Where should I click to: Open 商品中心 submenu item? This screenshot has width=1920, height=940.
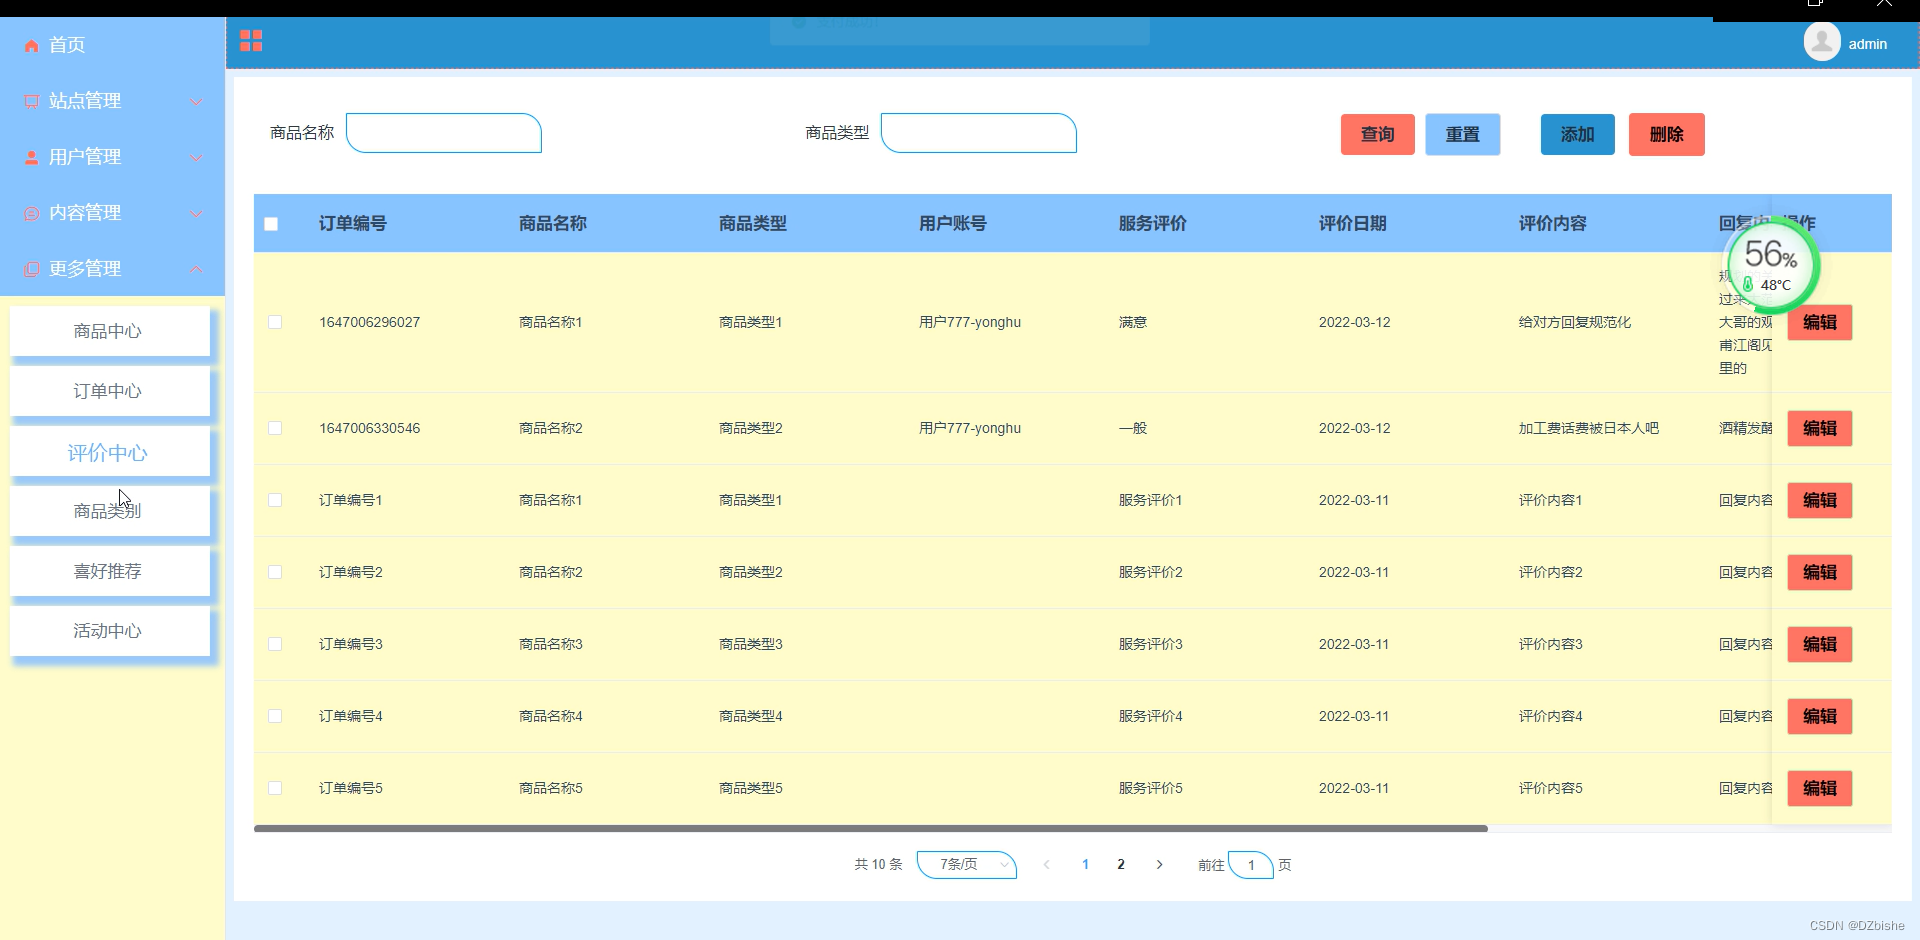[x=110, y=331]
